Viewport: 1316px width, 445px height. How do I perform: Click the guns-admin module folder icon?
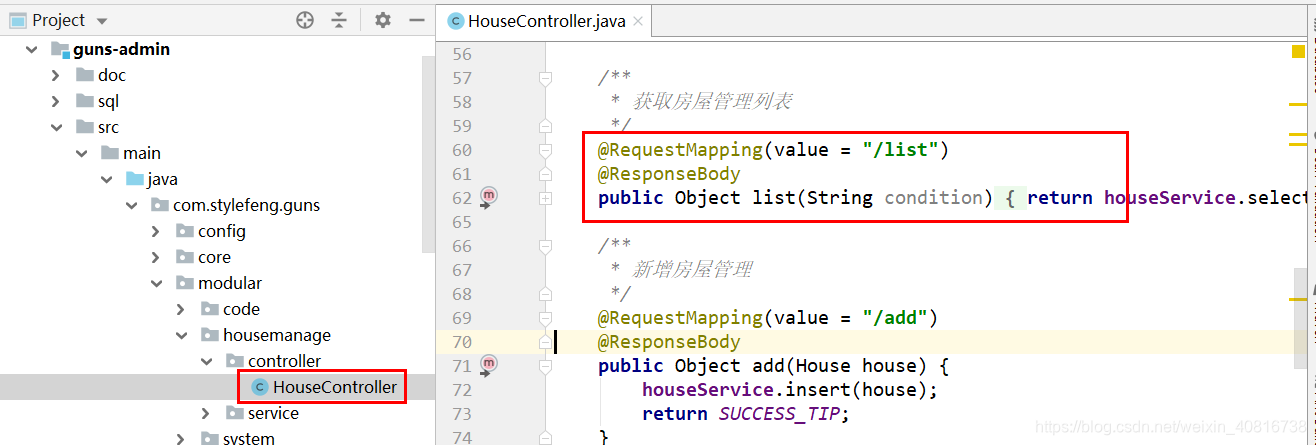[x=59, y=49]
